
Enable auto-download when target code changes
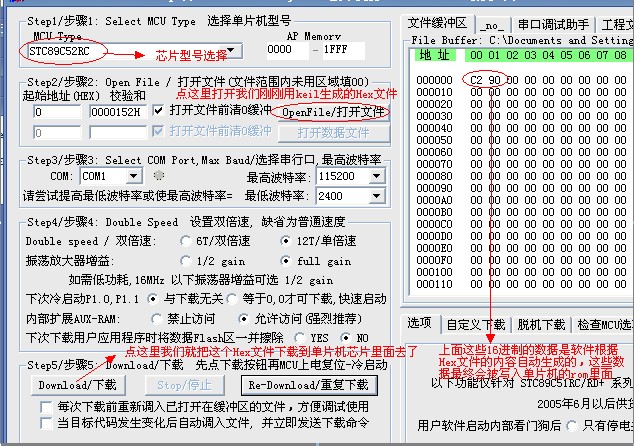(45, 424)
